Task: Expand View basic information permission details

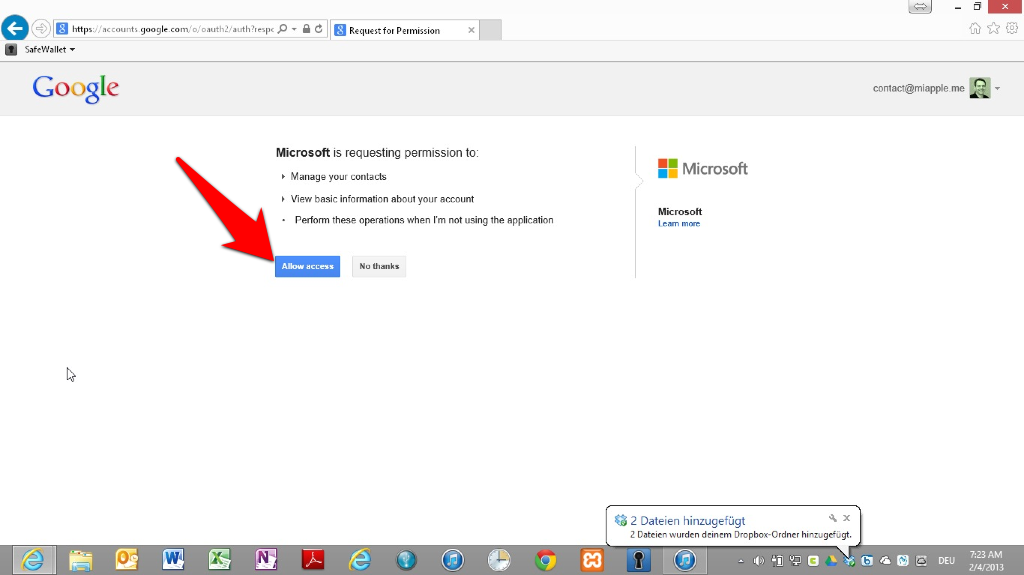Action: pyautogui.click(x=283, y=199)
